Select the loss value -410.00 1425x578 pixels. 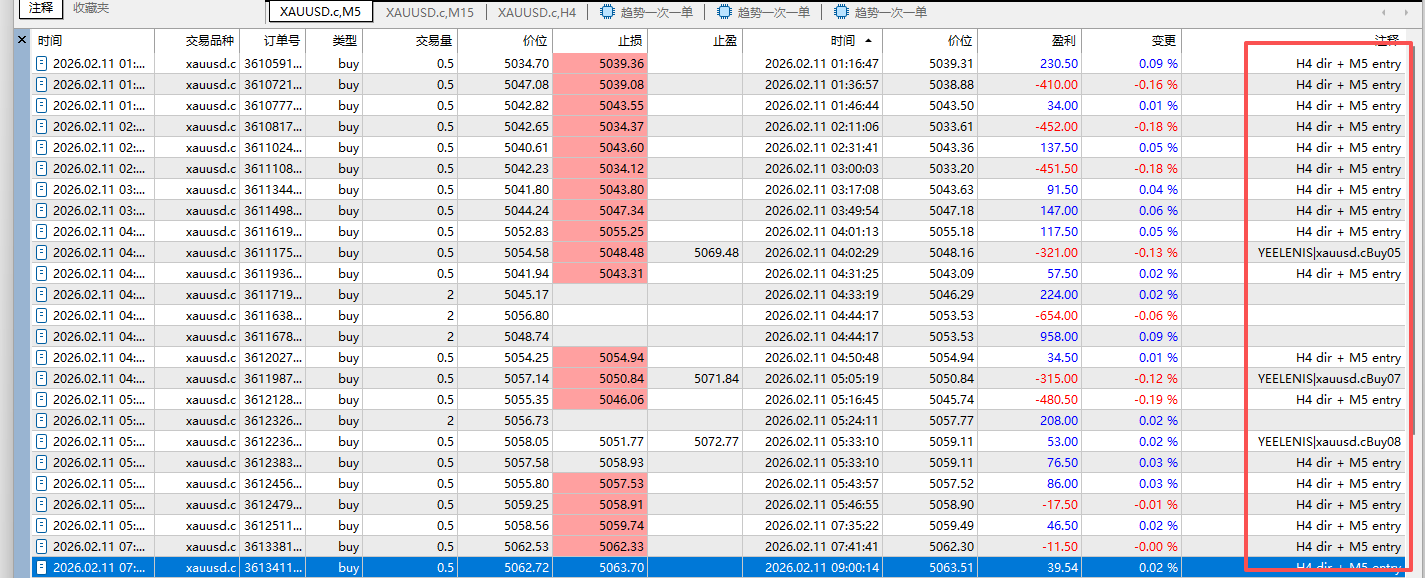1056,84
